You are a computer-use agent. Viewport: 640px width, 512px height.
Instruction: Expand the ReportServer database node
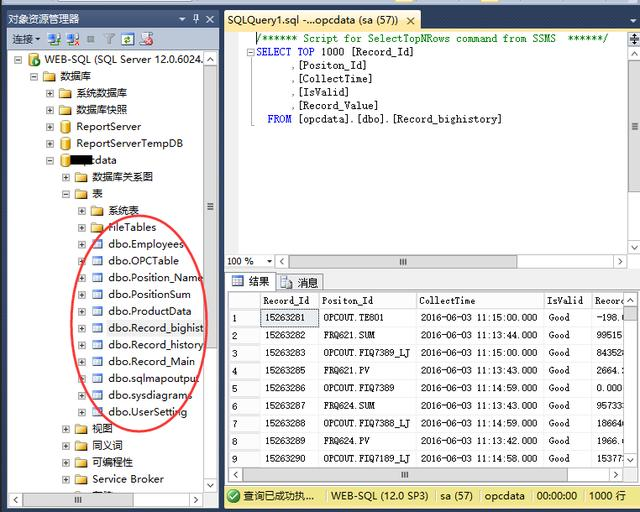point(50,127)
